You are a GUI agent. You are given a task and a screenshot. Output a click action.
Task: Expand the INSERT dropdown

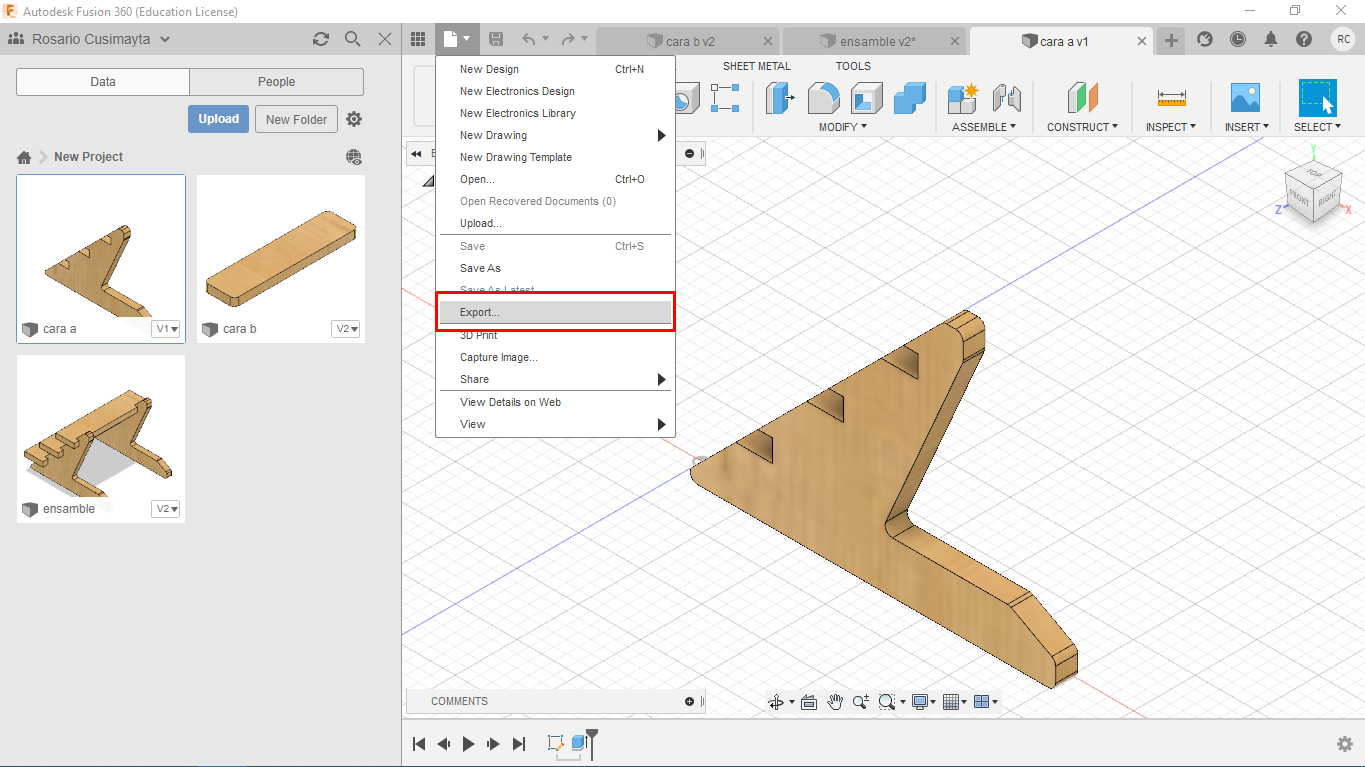click(1247, 127)
